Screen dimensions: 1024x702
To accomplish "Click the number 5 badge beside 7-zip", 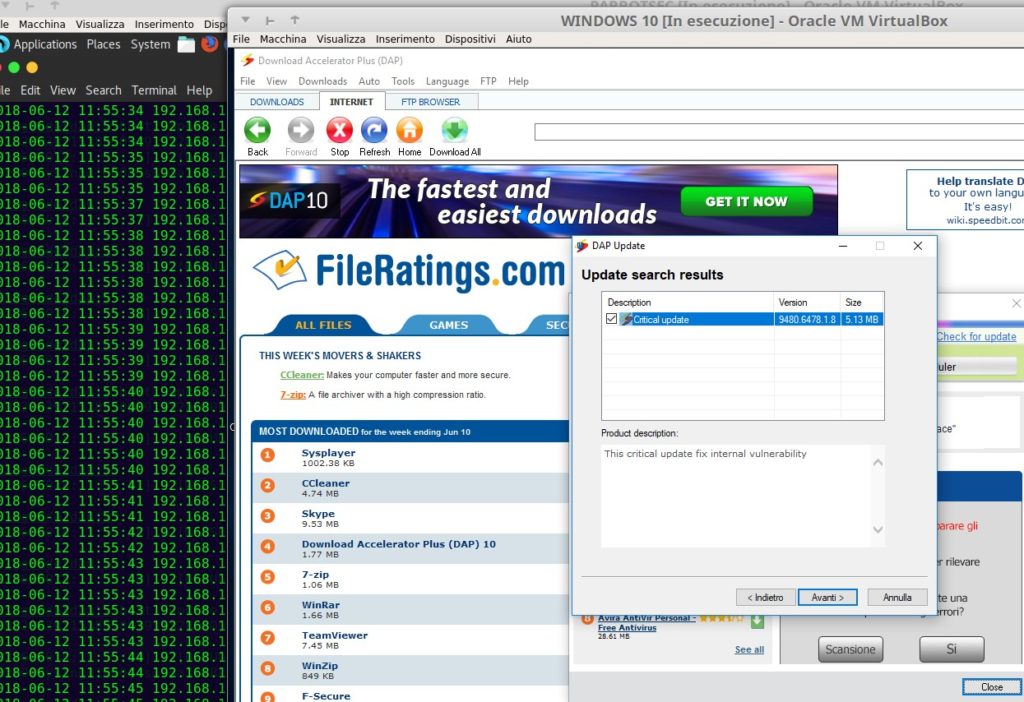I will pyautogui.click(x=268, y=577).
